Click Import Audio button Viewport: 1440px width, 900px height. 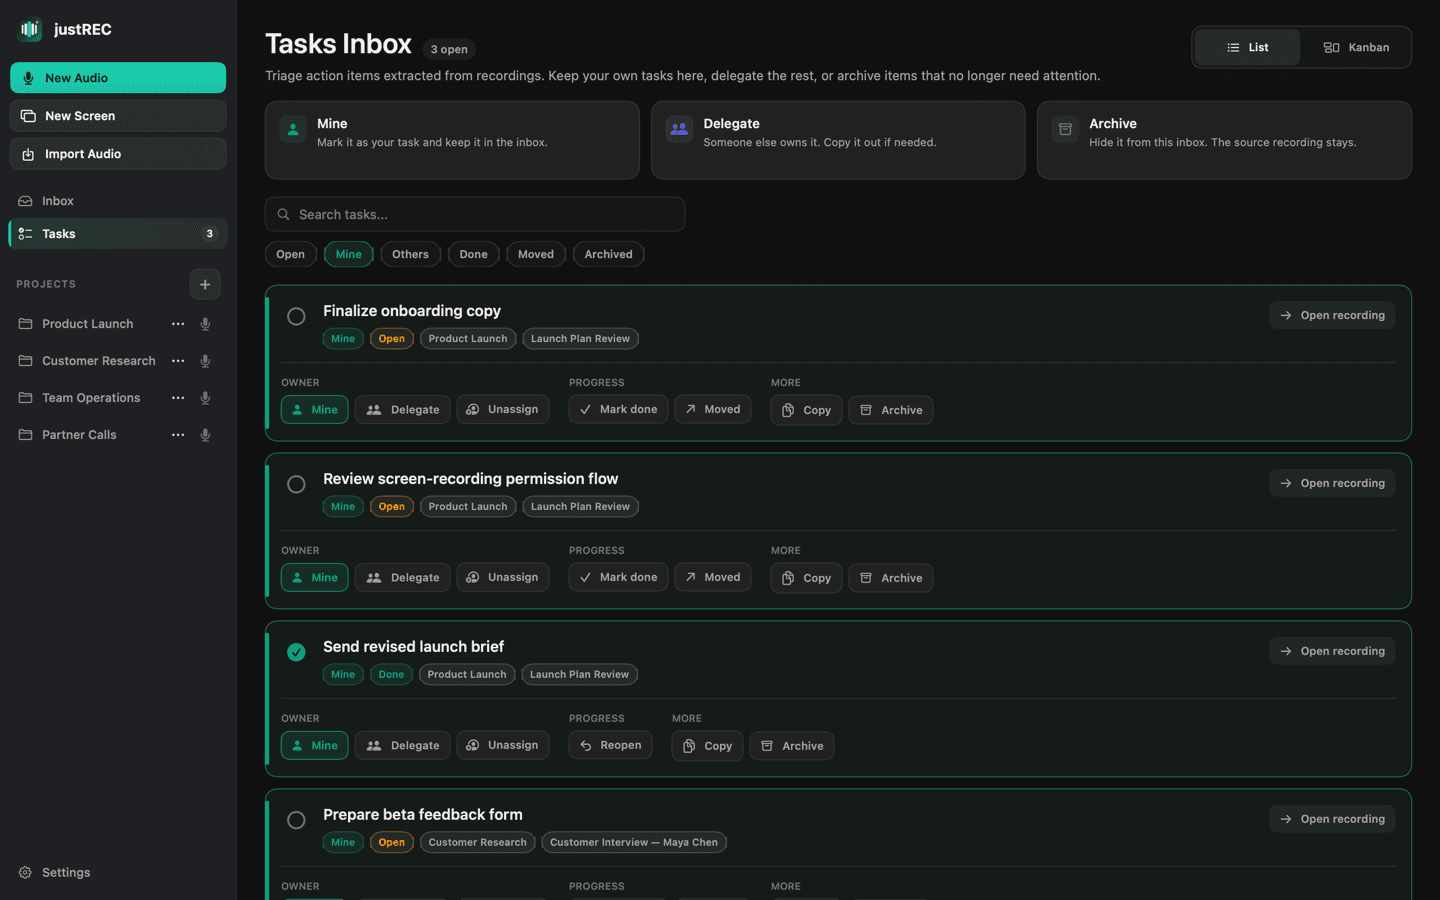pyautogui.click(x=118, y=154)
